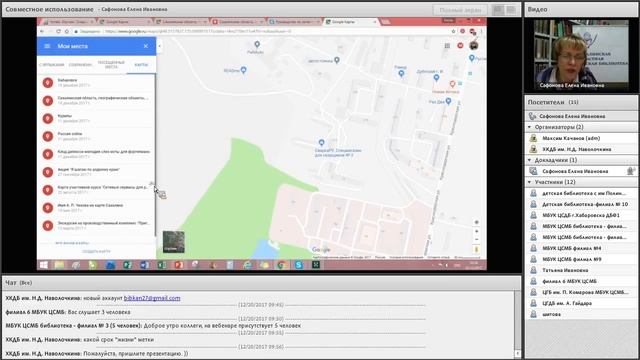
Task: Open the "Имя А. П. Чехова" map entry
Action: pyautogui.click(x=96, y=208)
